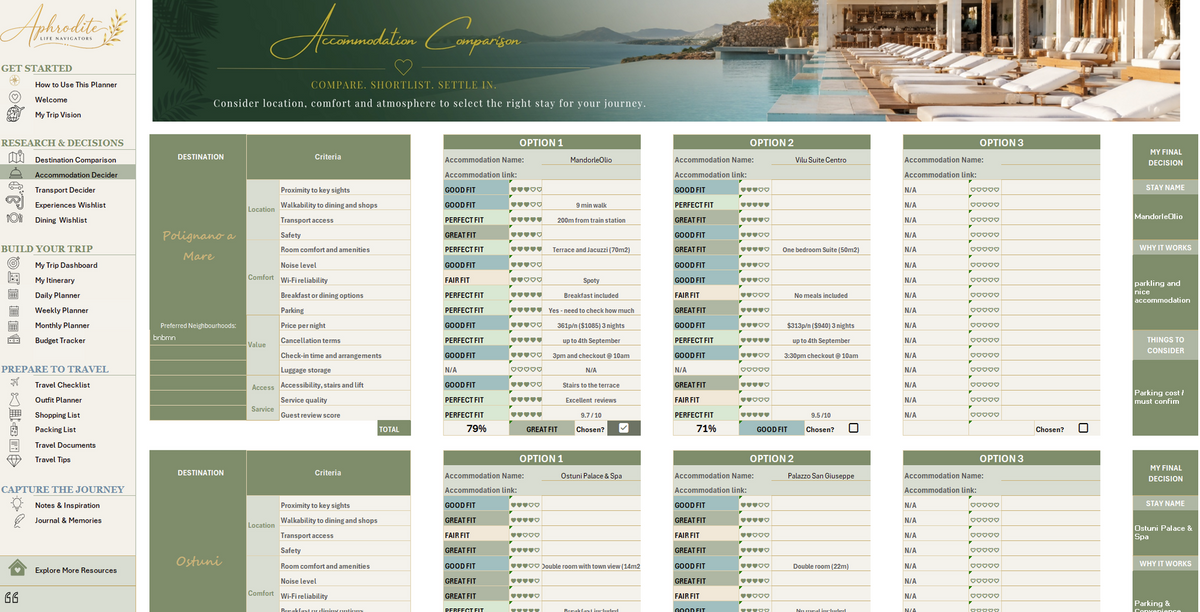1200x612 pixels.
Task: Click the empty Accommodation Name field for Poligano Option 3
Action: click(x=1050, y=159)
